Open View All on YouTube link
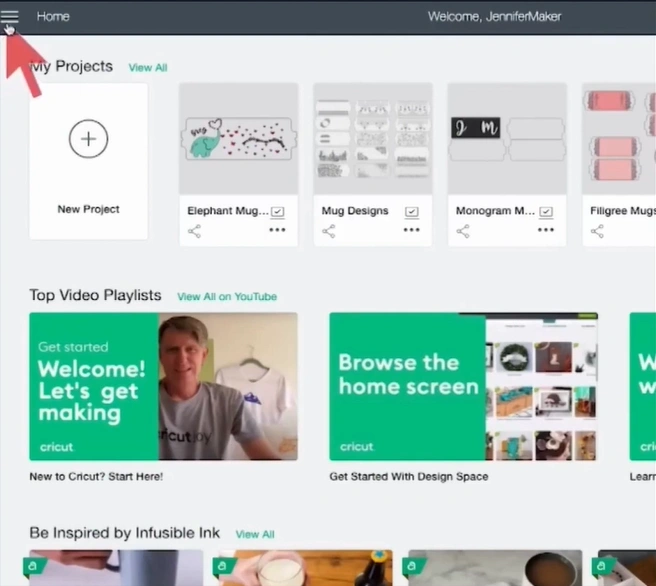Screen dimensions: 656x586 click(227, 297)
